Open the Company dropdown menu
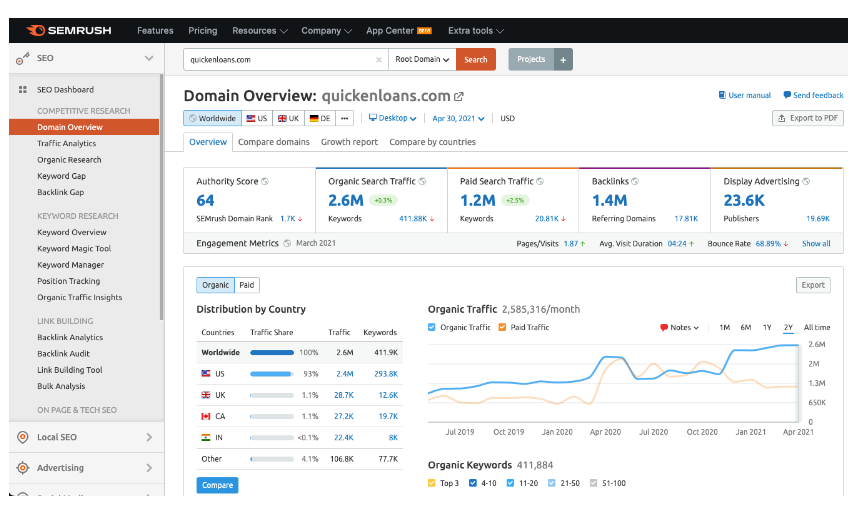 pyautogui.click(x=326, y=31)
